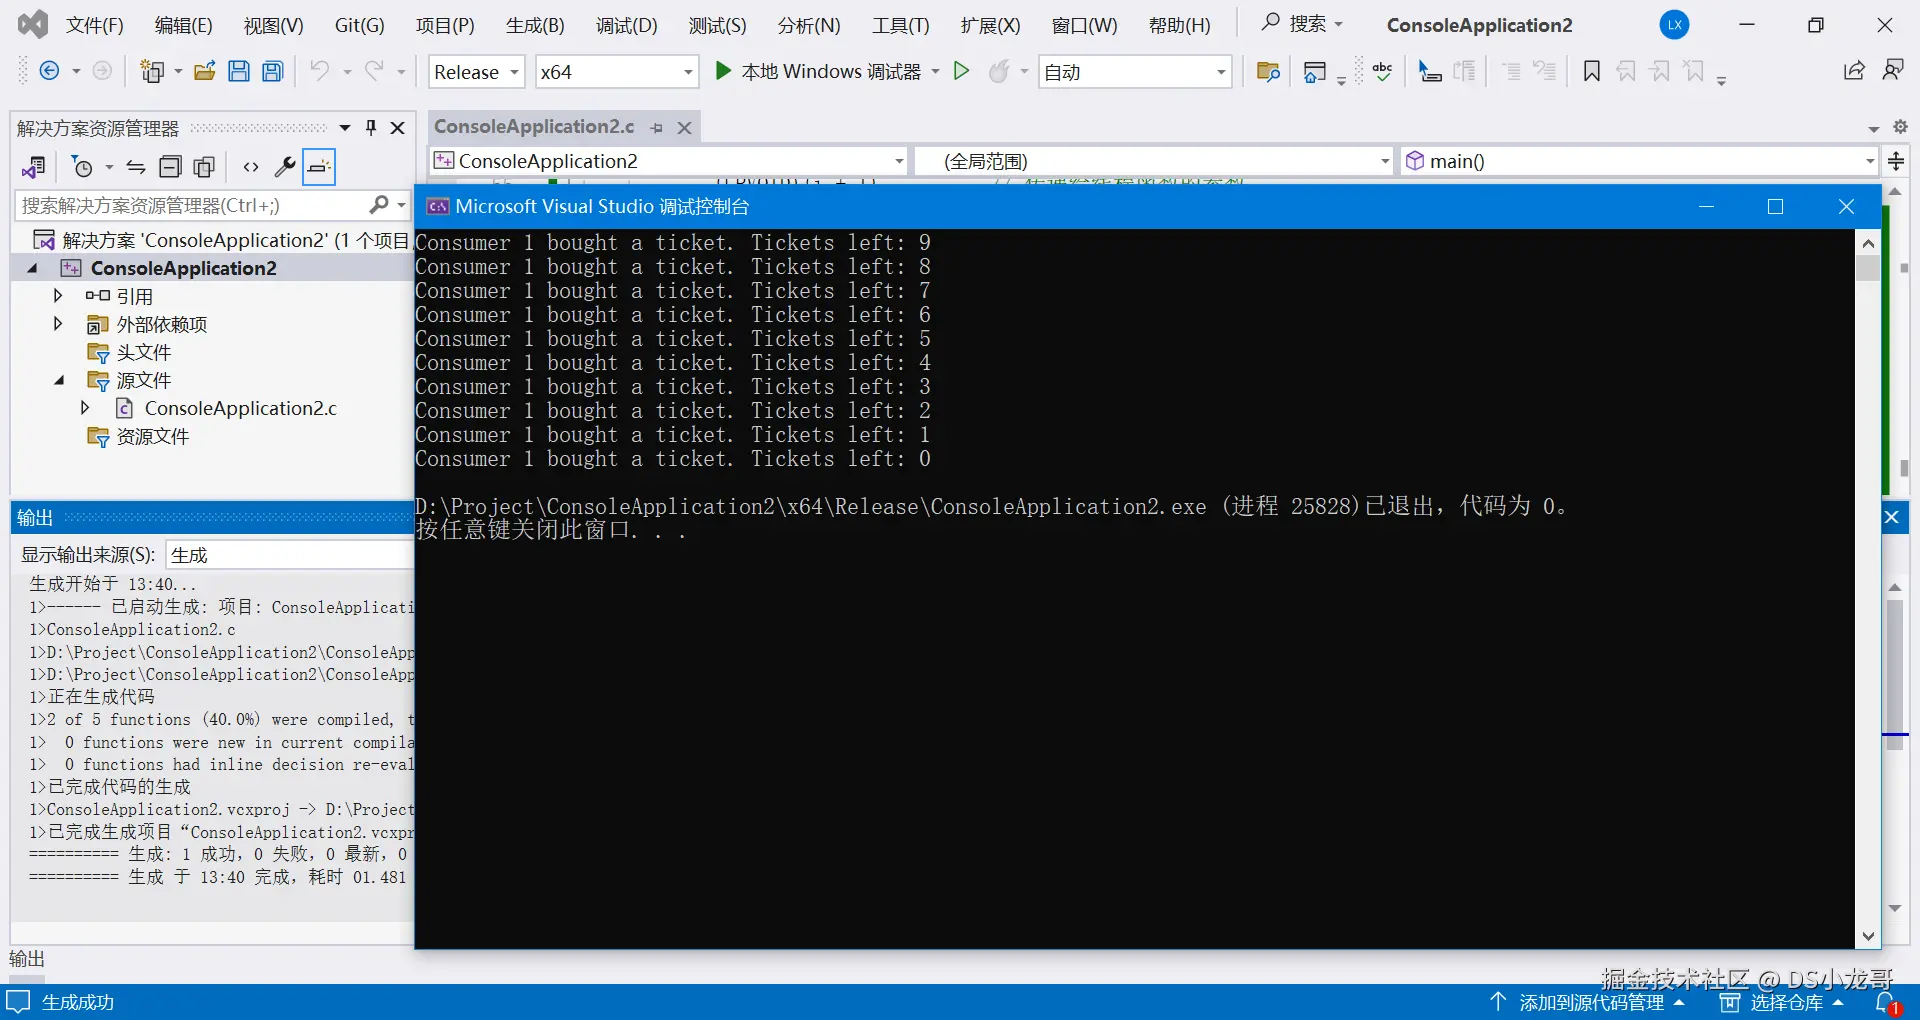Close the Solution Explorer panel
The width and height of the screenshot is (1920, 1020).
click(x=397, y=127)
